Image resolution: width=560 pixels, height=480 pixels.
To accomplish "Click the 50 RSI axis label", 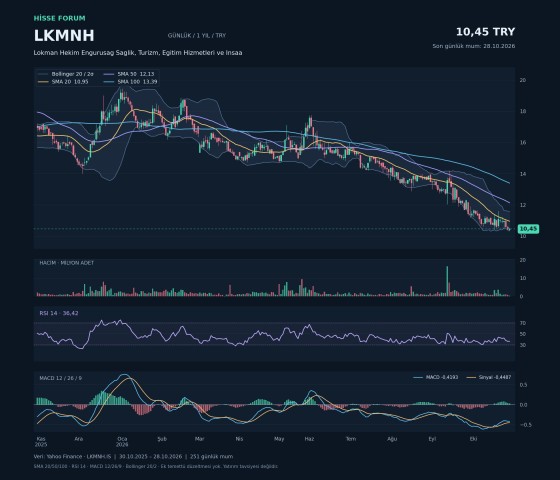I will click(522, 334).
